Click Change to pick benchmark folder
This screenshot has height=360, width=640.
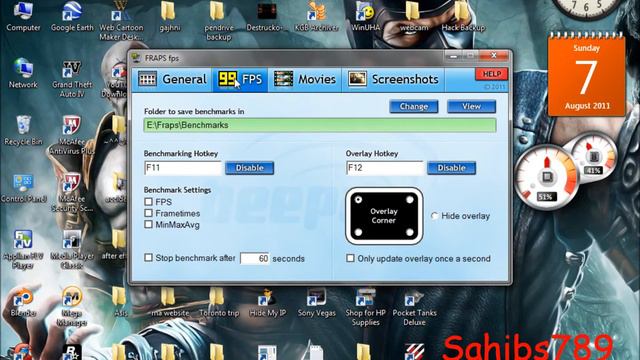[413, 107]
